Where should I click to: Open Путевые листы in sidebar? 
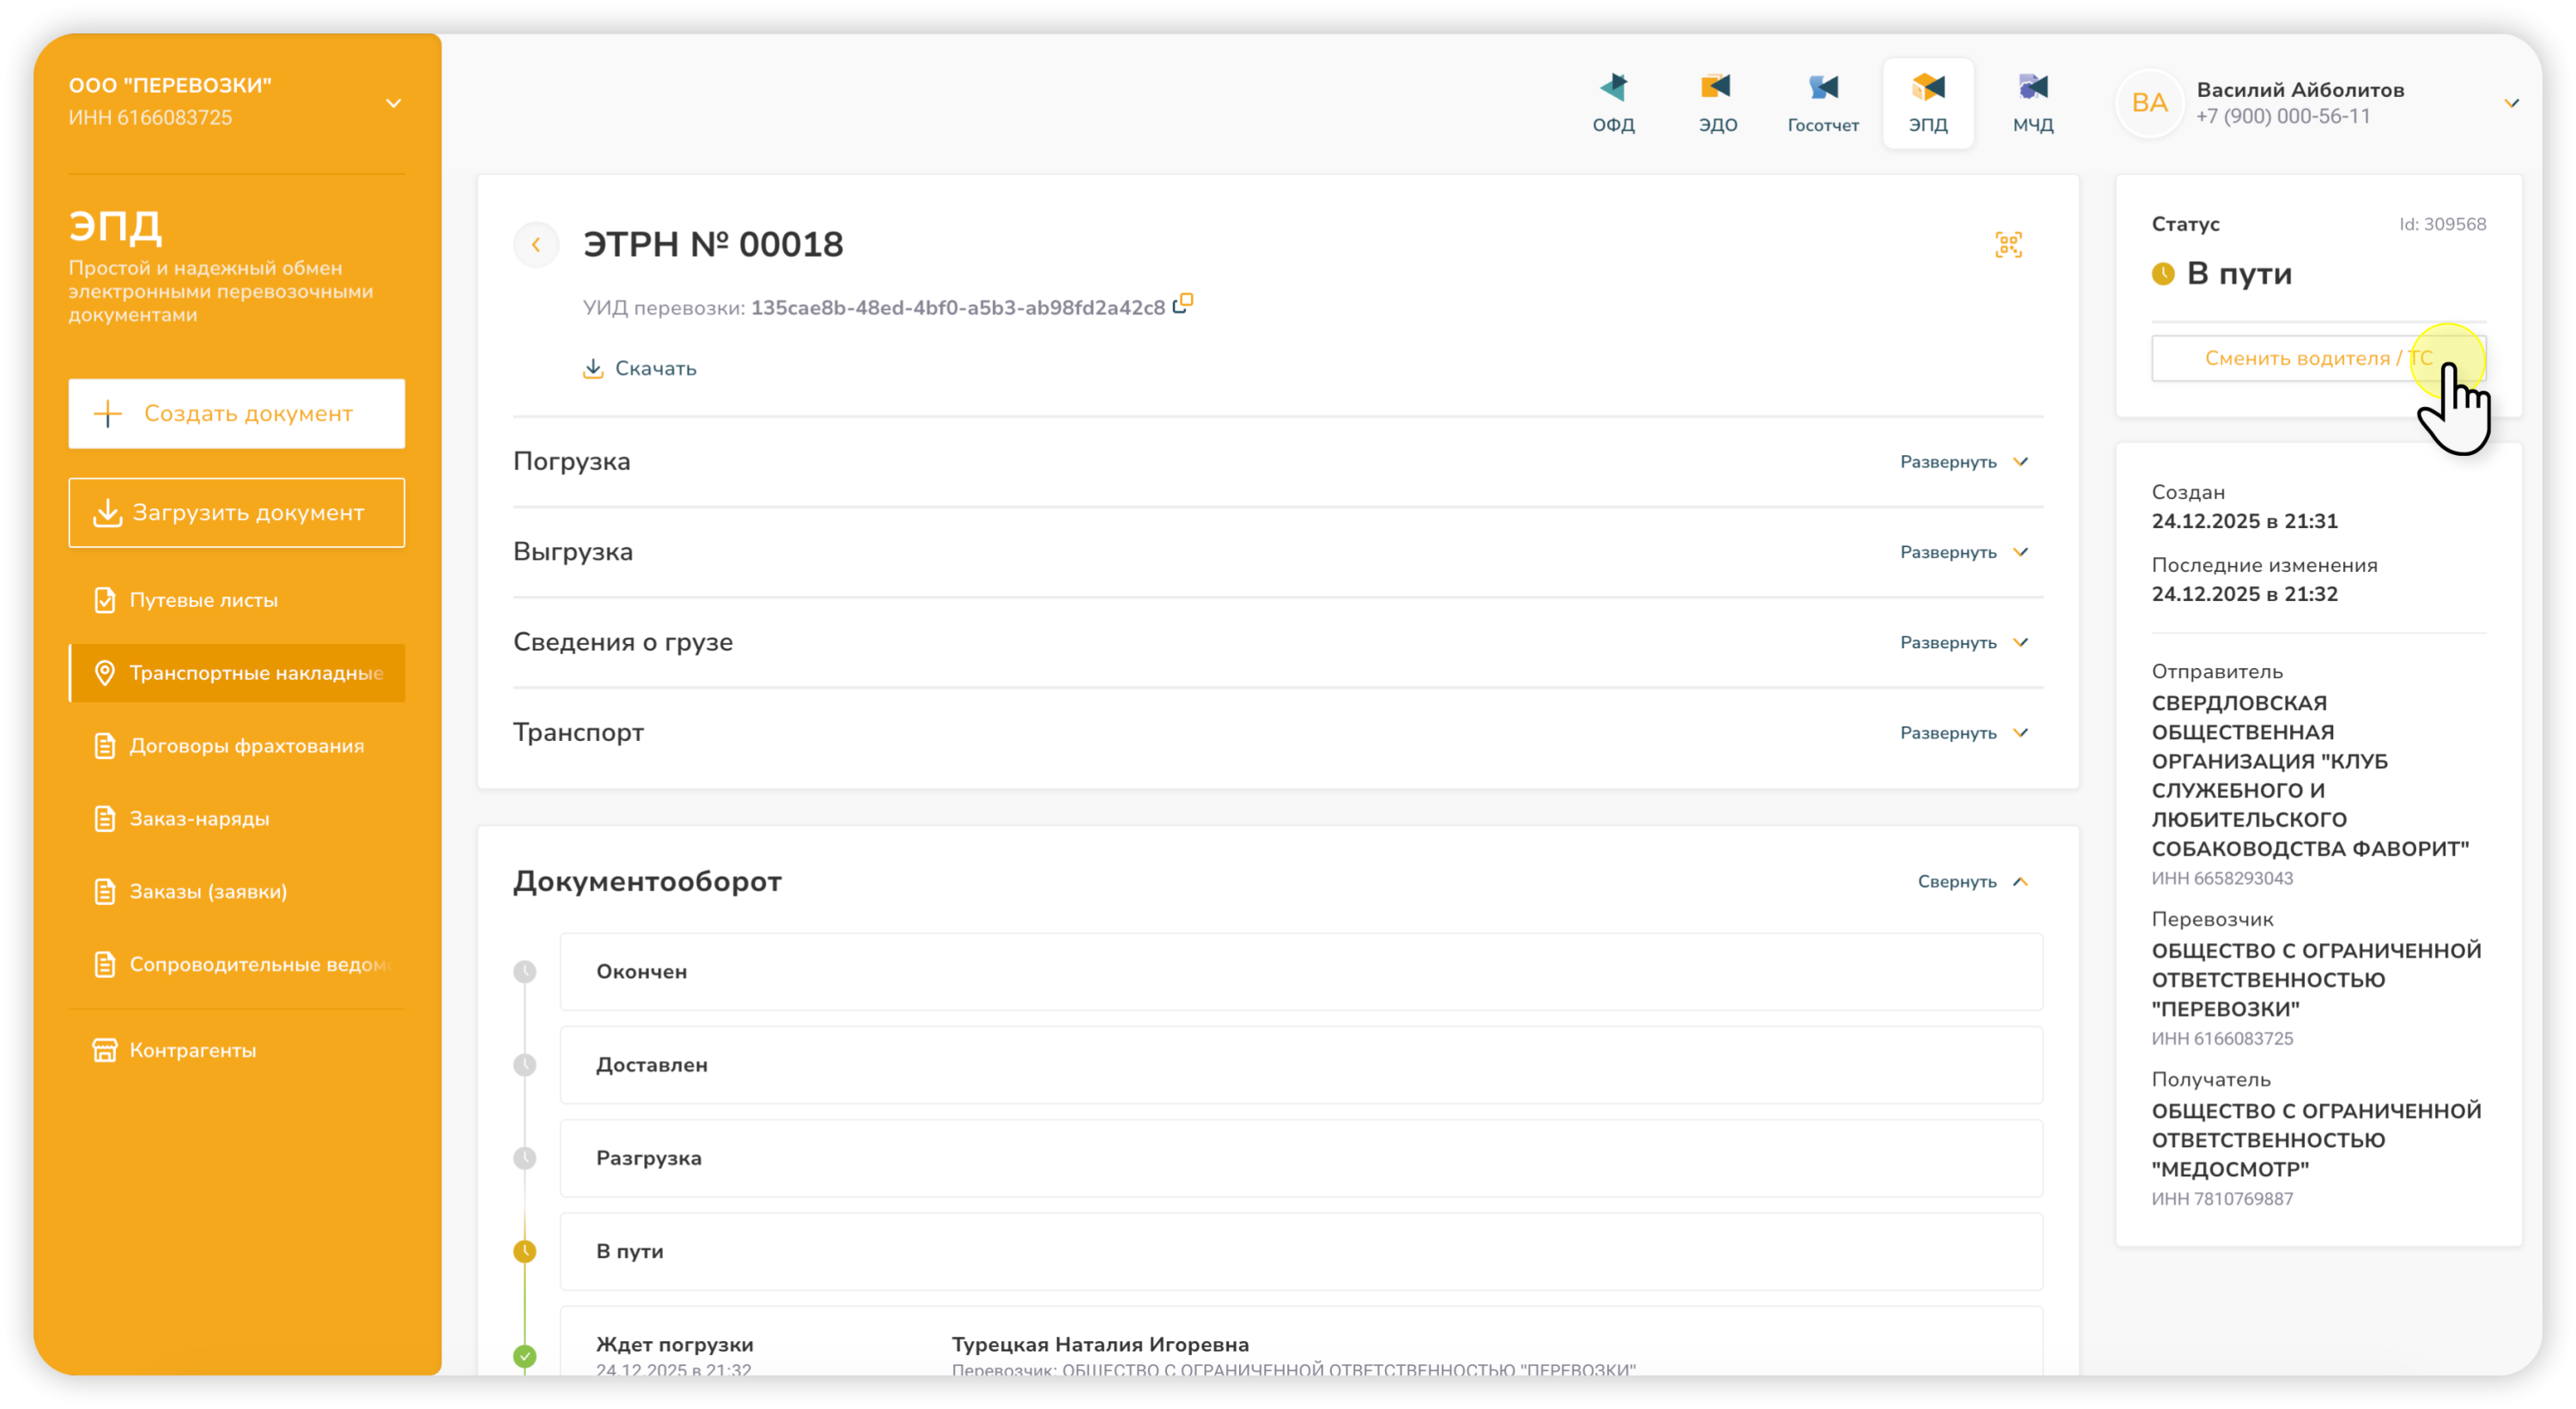point(203,600)
